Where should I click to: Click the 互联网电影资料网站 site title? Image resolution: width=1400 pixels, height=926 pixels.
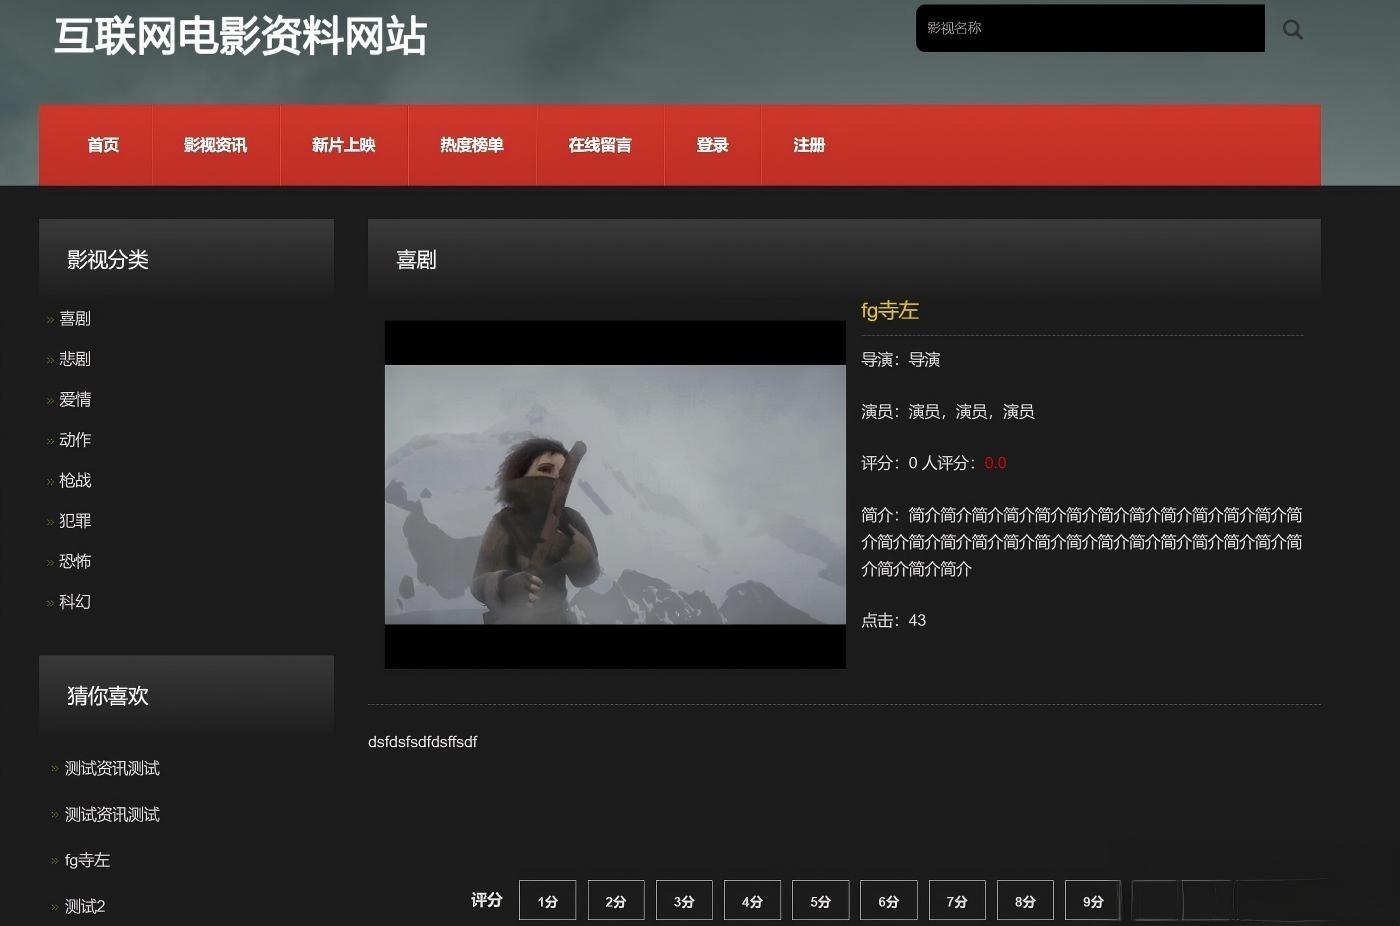coord(240,36)
